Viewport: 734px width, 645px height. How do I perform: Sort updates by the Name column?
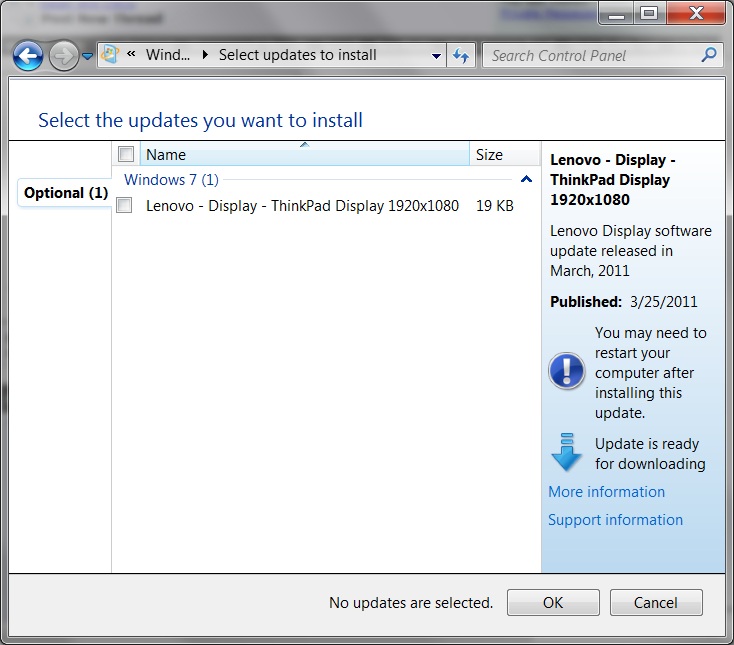[305, 154]
